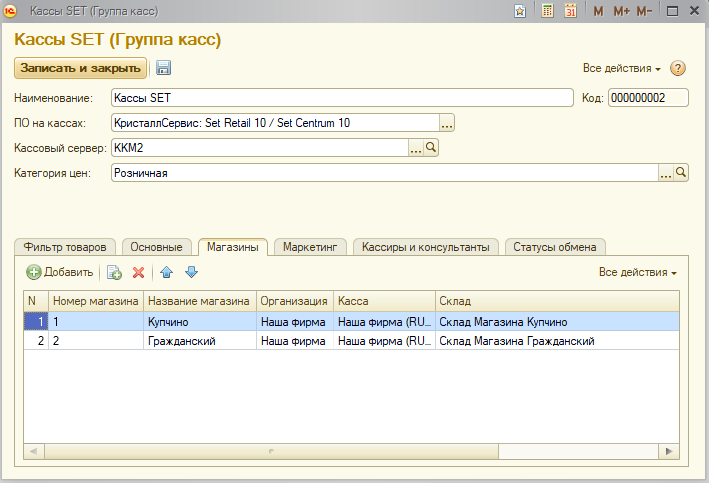Screen dimensions: 709x483
Task: Open selection list for Категория цен
Action: click(x=666, y=173)
